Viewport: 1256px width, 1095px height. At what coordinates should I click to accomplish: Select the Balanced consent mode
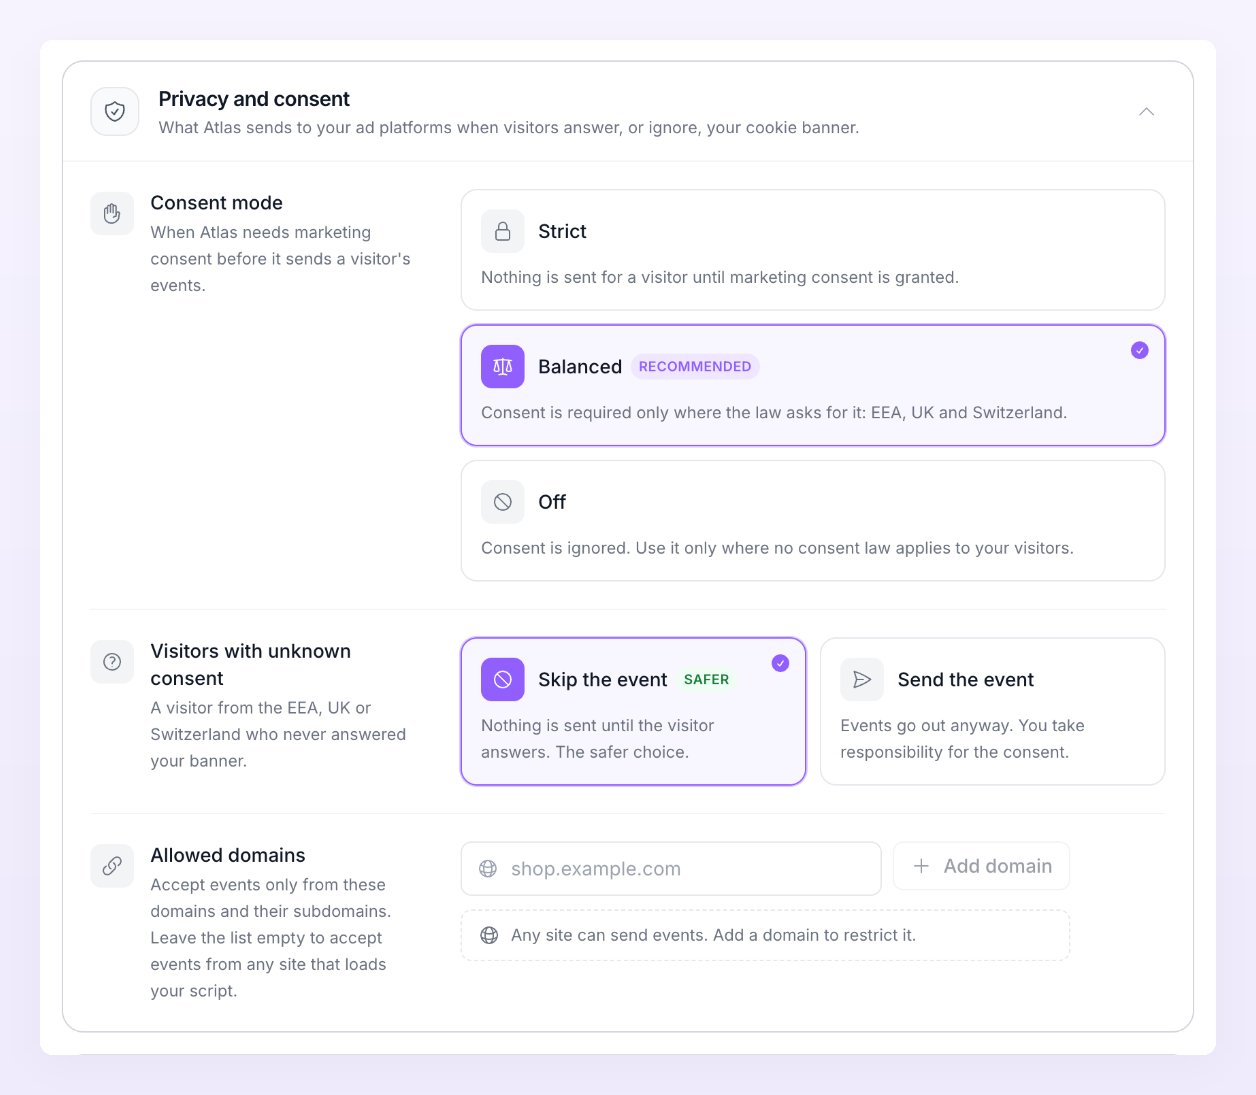813,385
